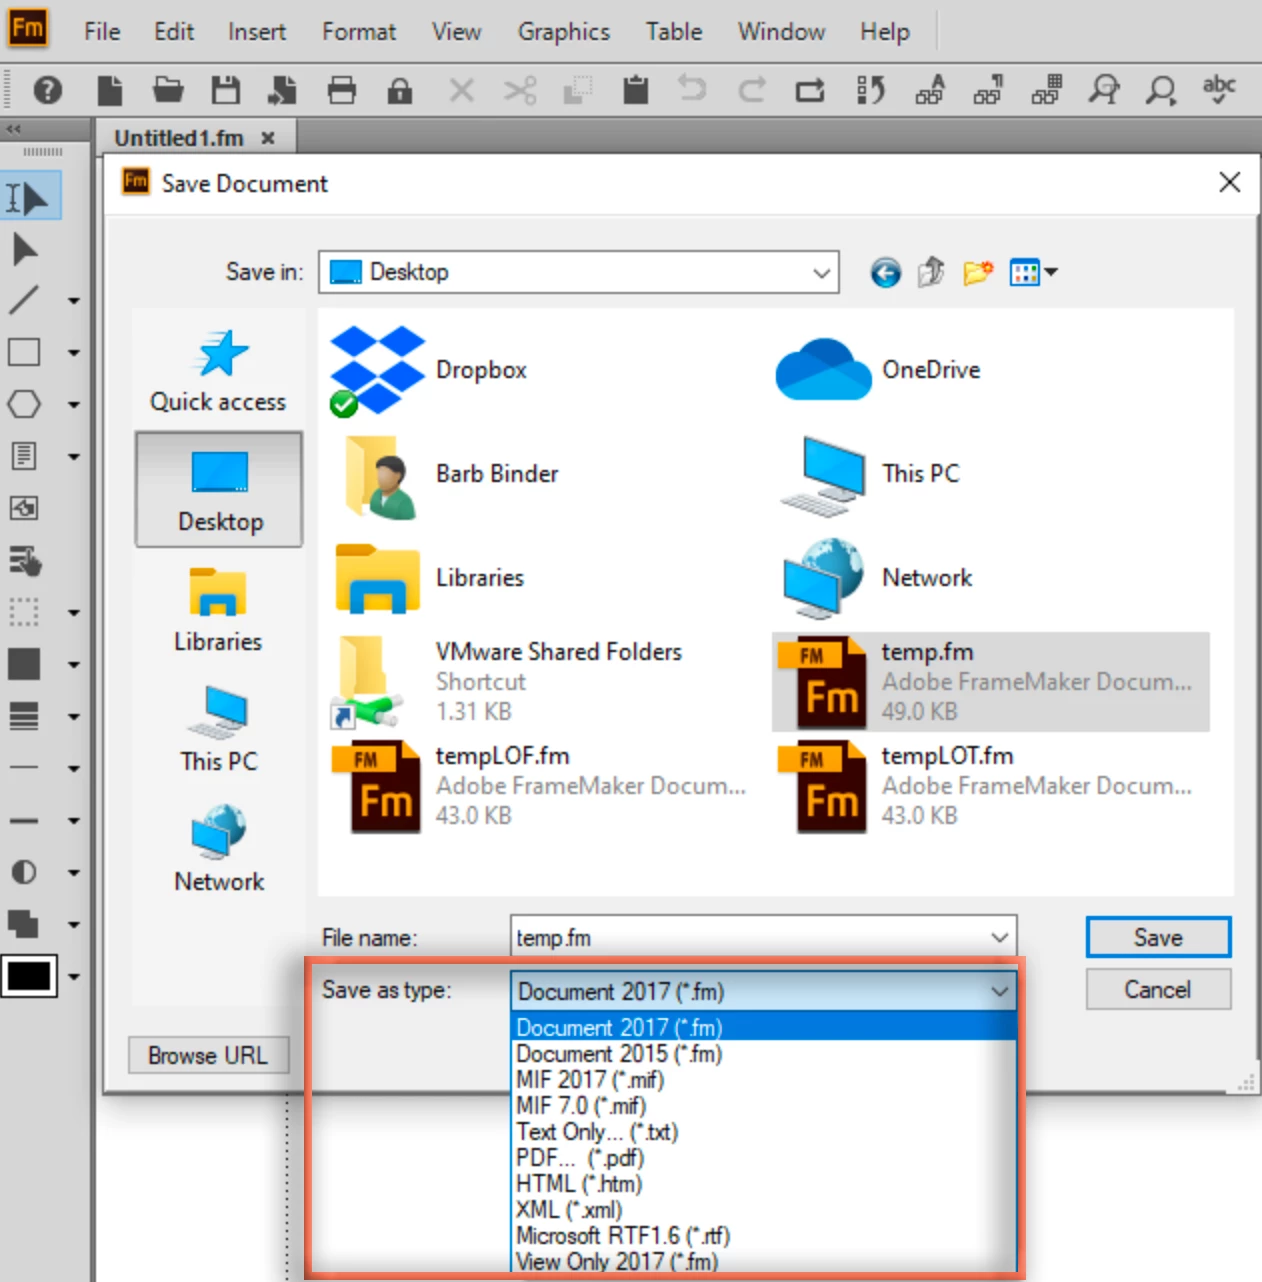Viewport: 1262px width, 1282px height.
Task: Select the tempLOT.fm file
Action: click(985, 786)
